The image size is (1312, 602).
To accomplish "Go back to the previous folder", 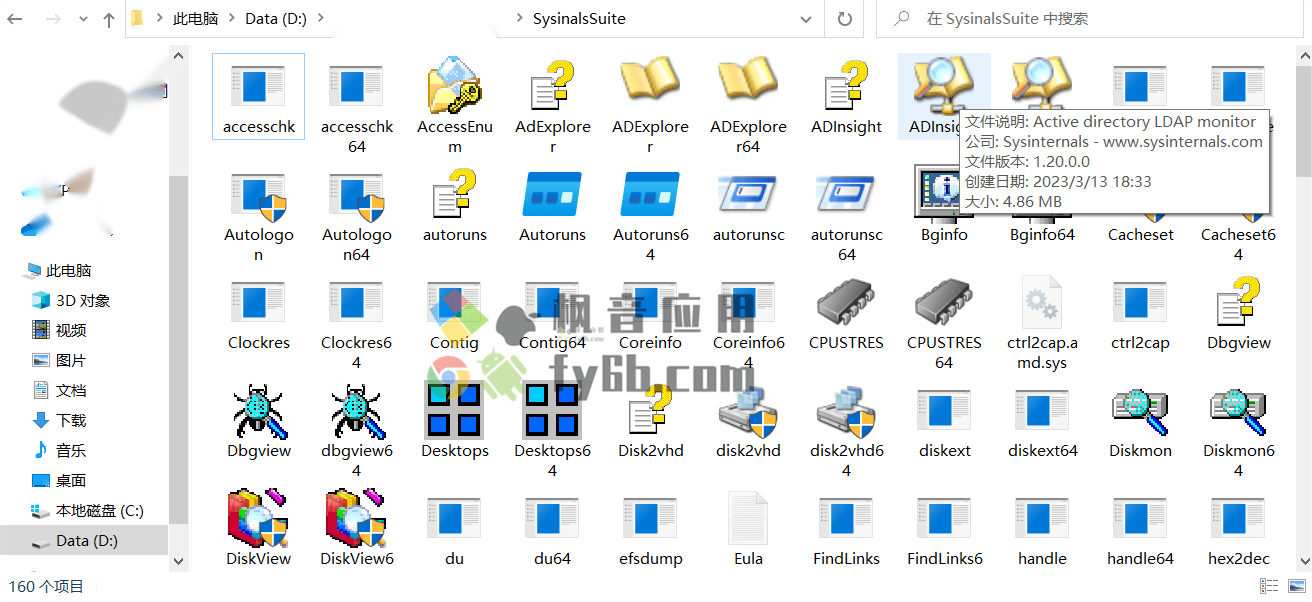I will click(x=15, y=19).
